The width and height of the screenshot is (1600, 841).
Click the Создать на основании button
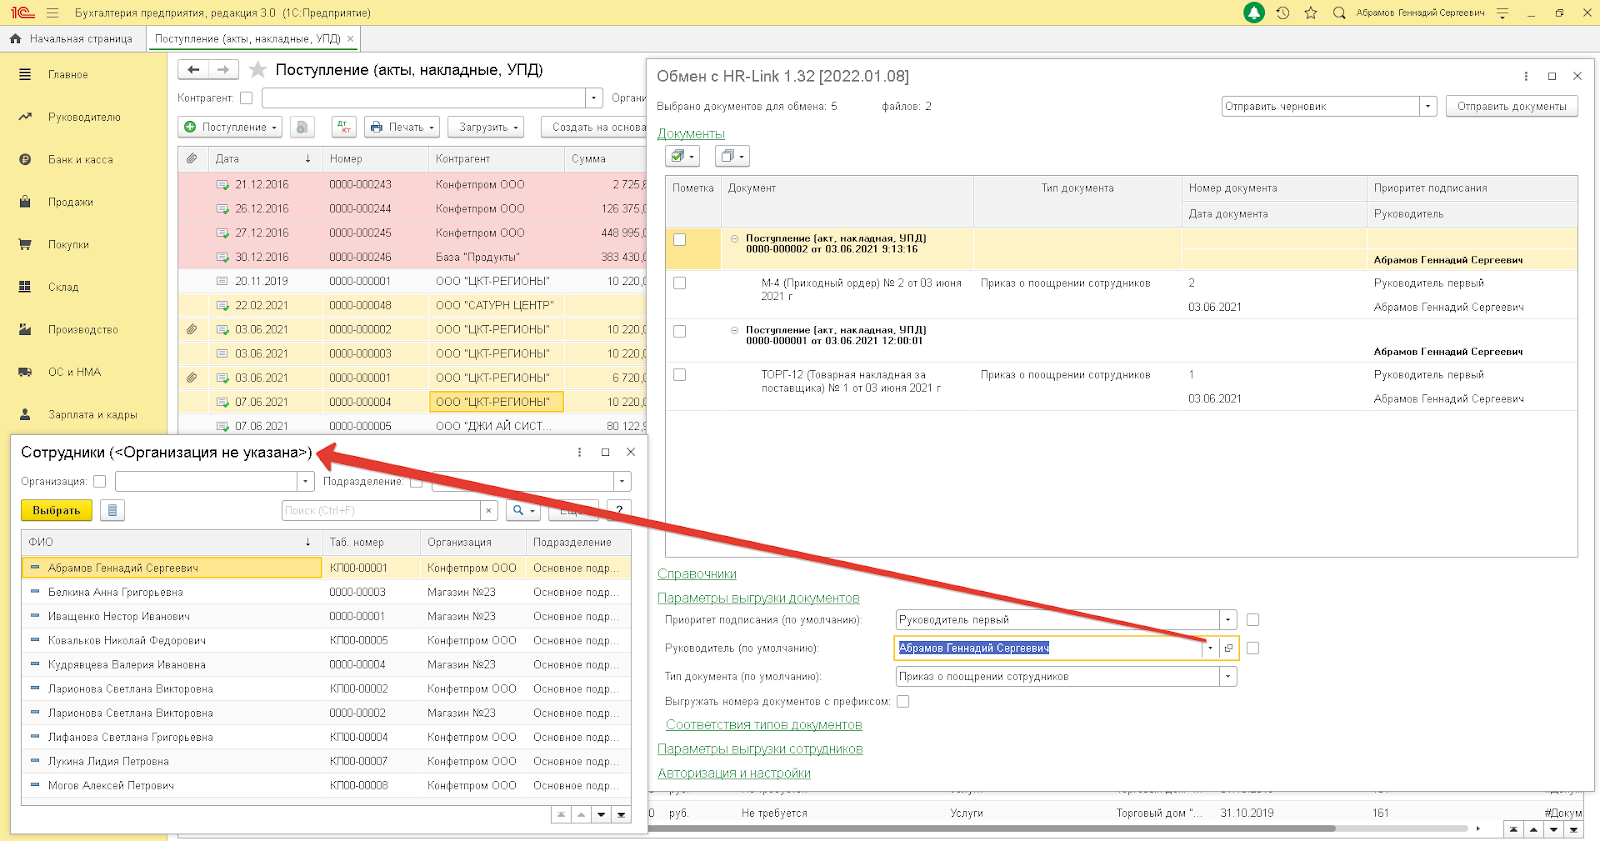(596, 127)
